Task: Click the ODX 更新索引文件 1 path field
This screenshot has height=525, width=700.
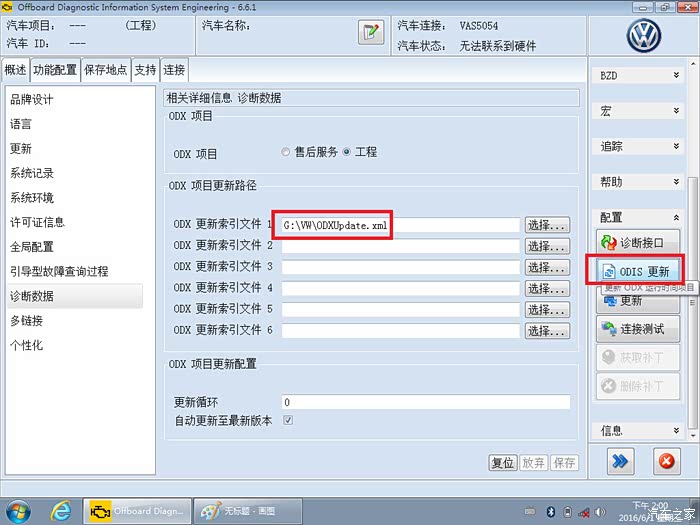Action: tap(400, 225)
